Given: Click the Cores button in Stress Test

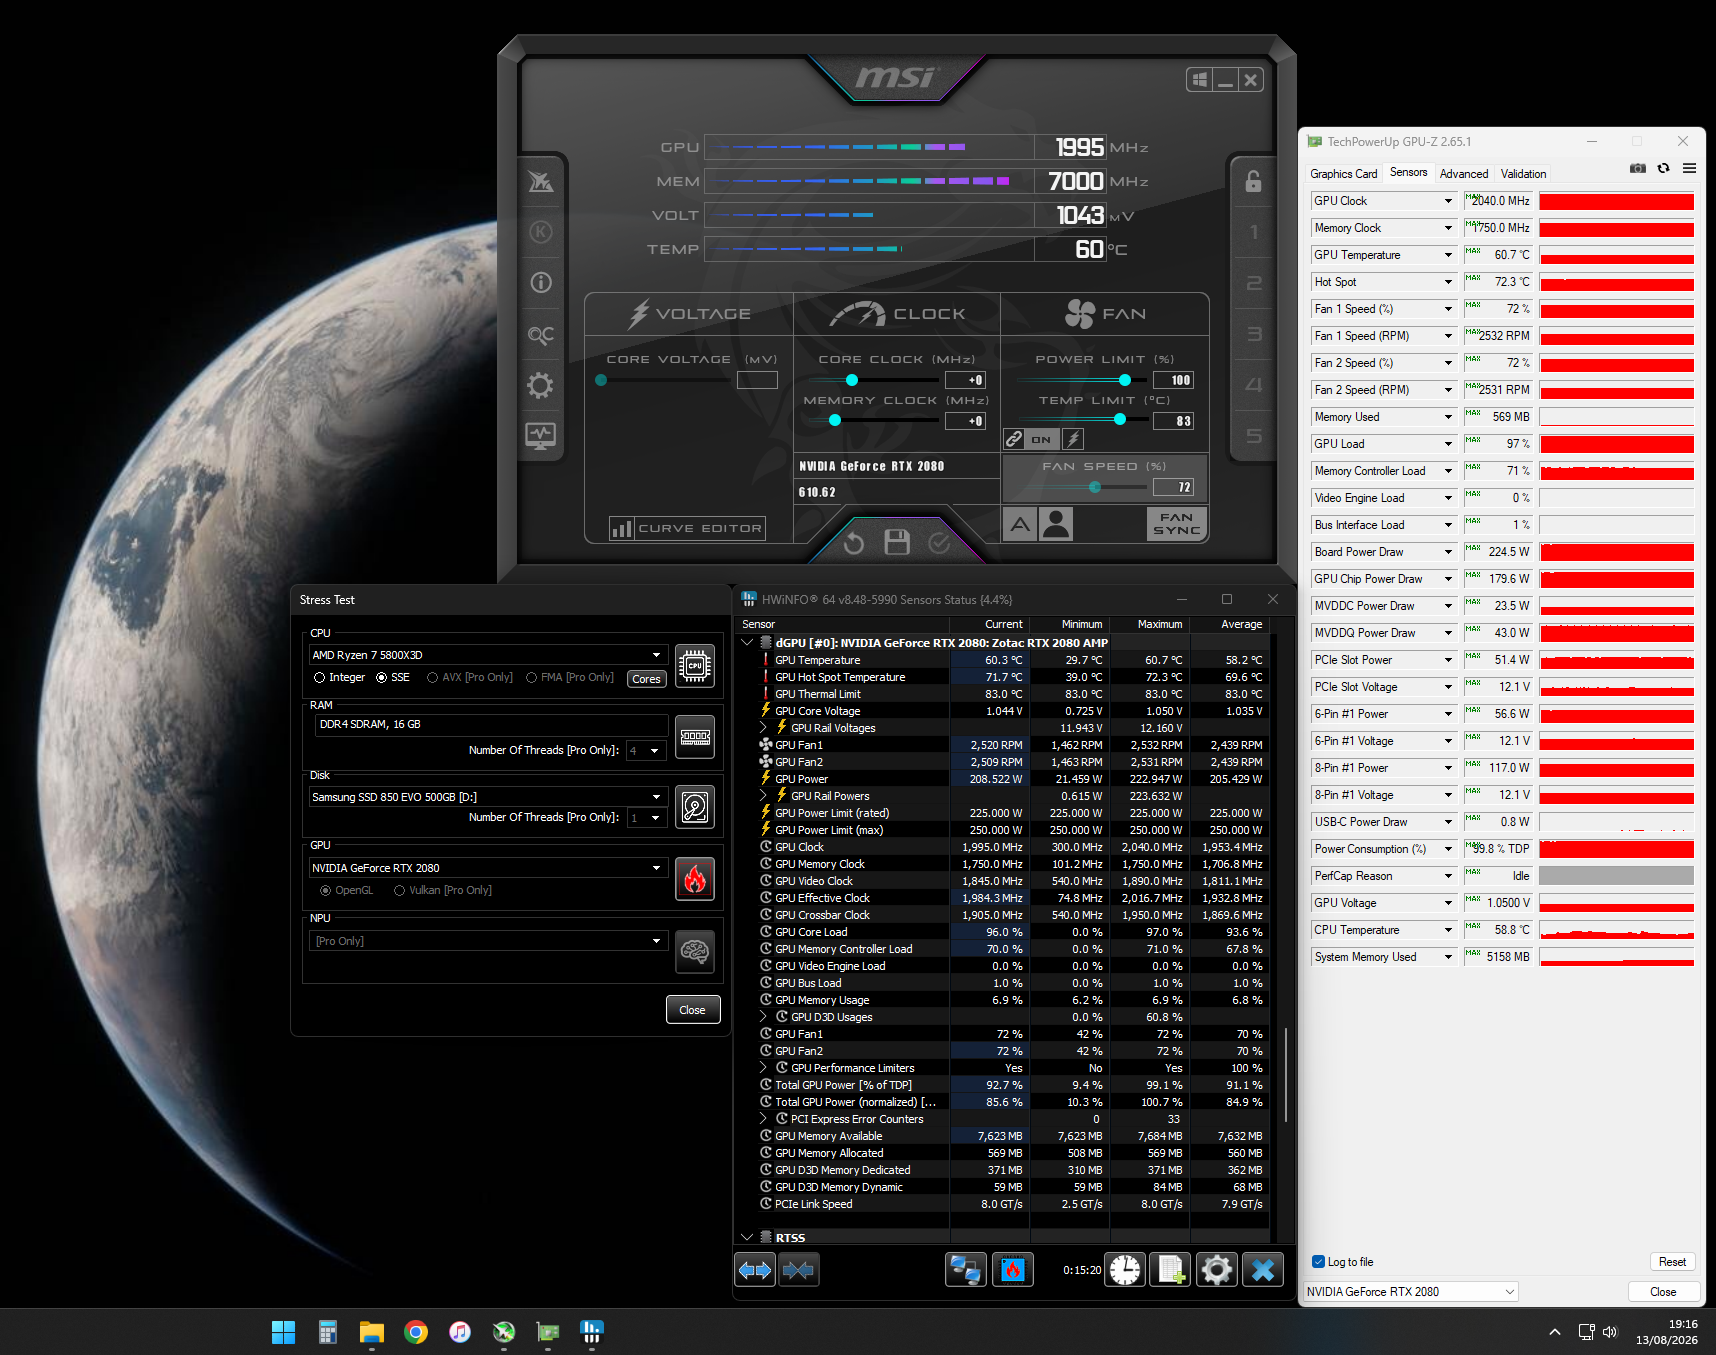Looking at the screenshot, I should click(x=647, y=679).
